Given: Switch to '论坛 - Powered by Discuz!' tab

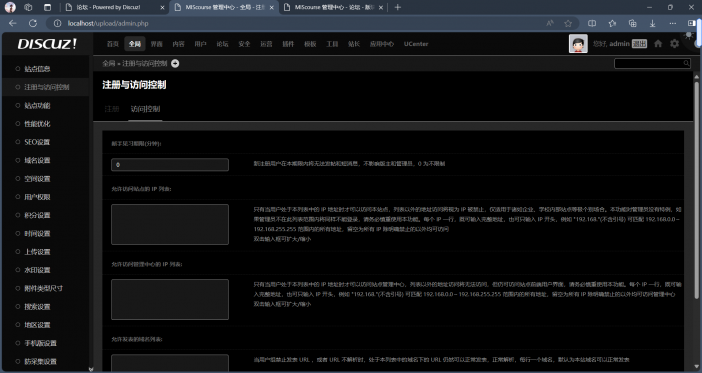Looking at the screenshot, I should [x=116, y=7].
